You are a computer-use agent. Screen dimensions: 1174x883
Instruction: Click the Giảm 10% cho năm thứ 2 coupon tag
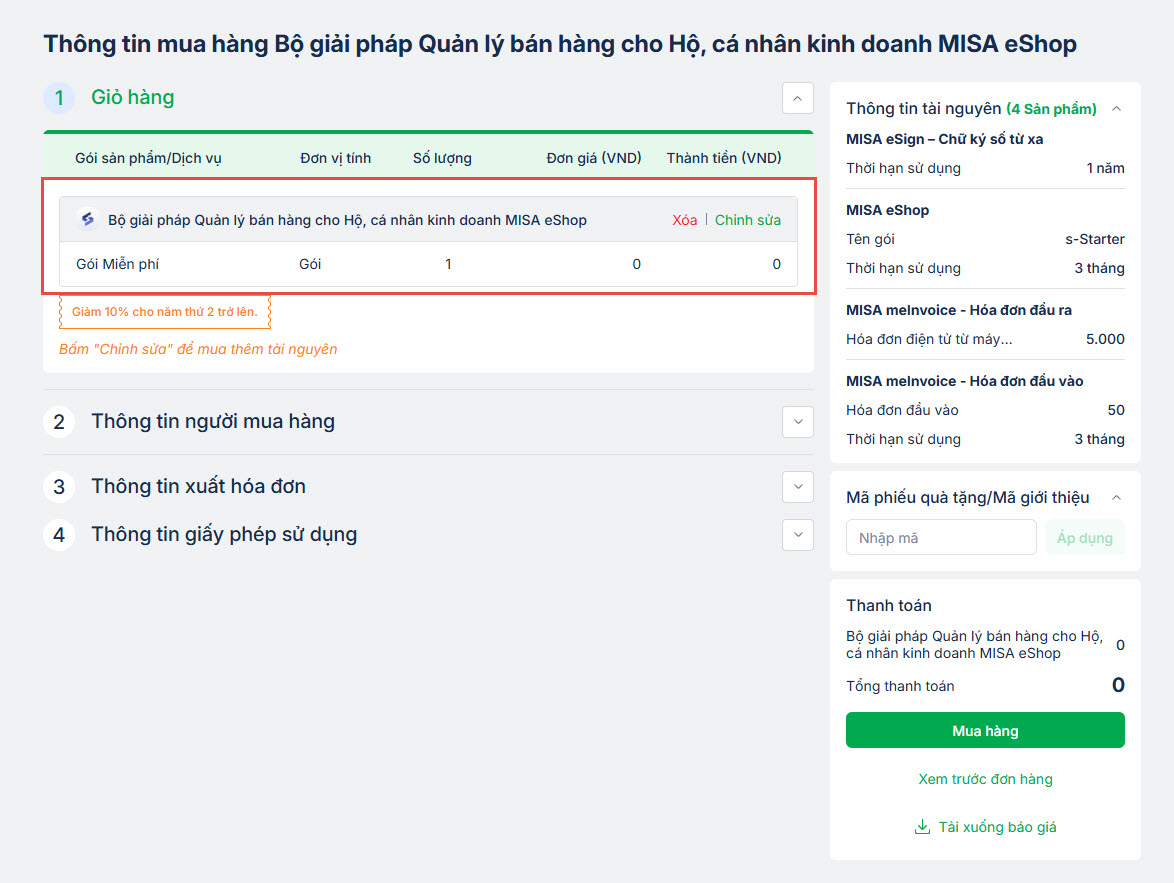pos(165,312)
